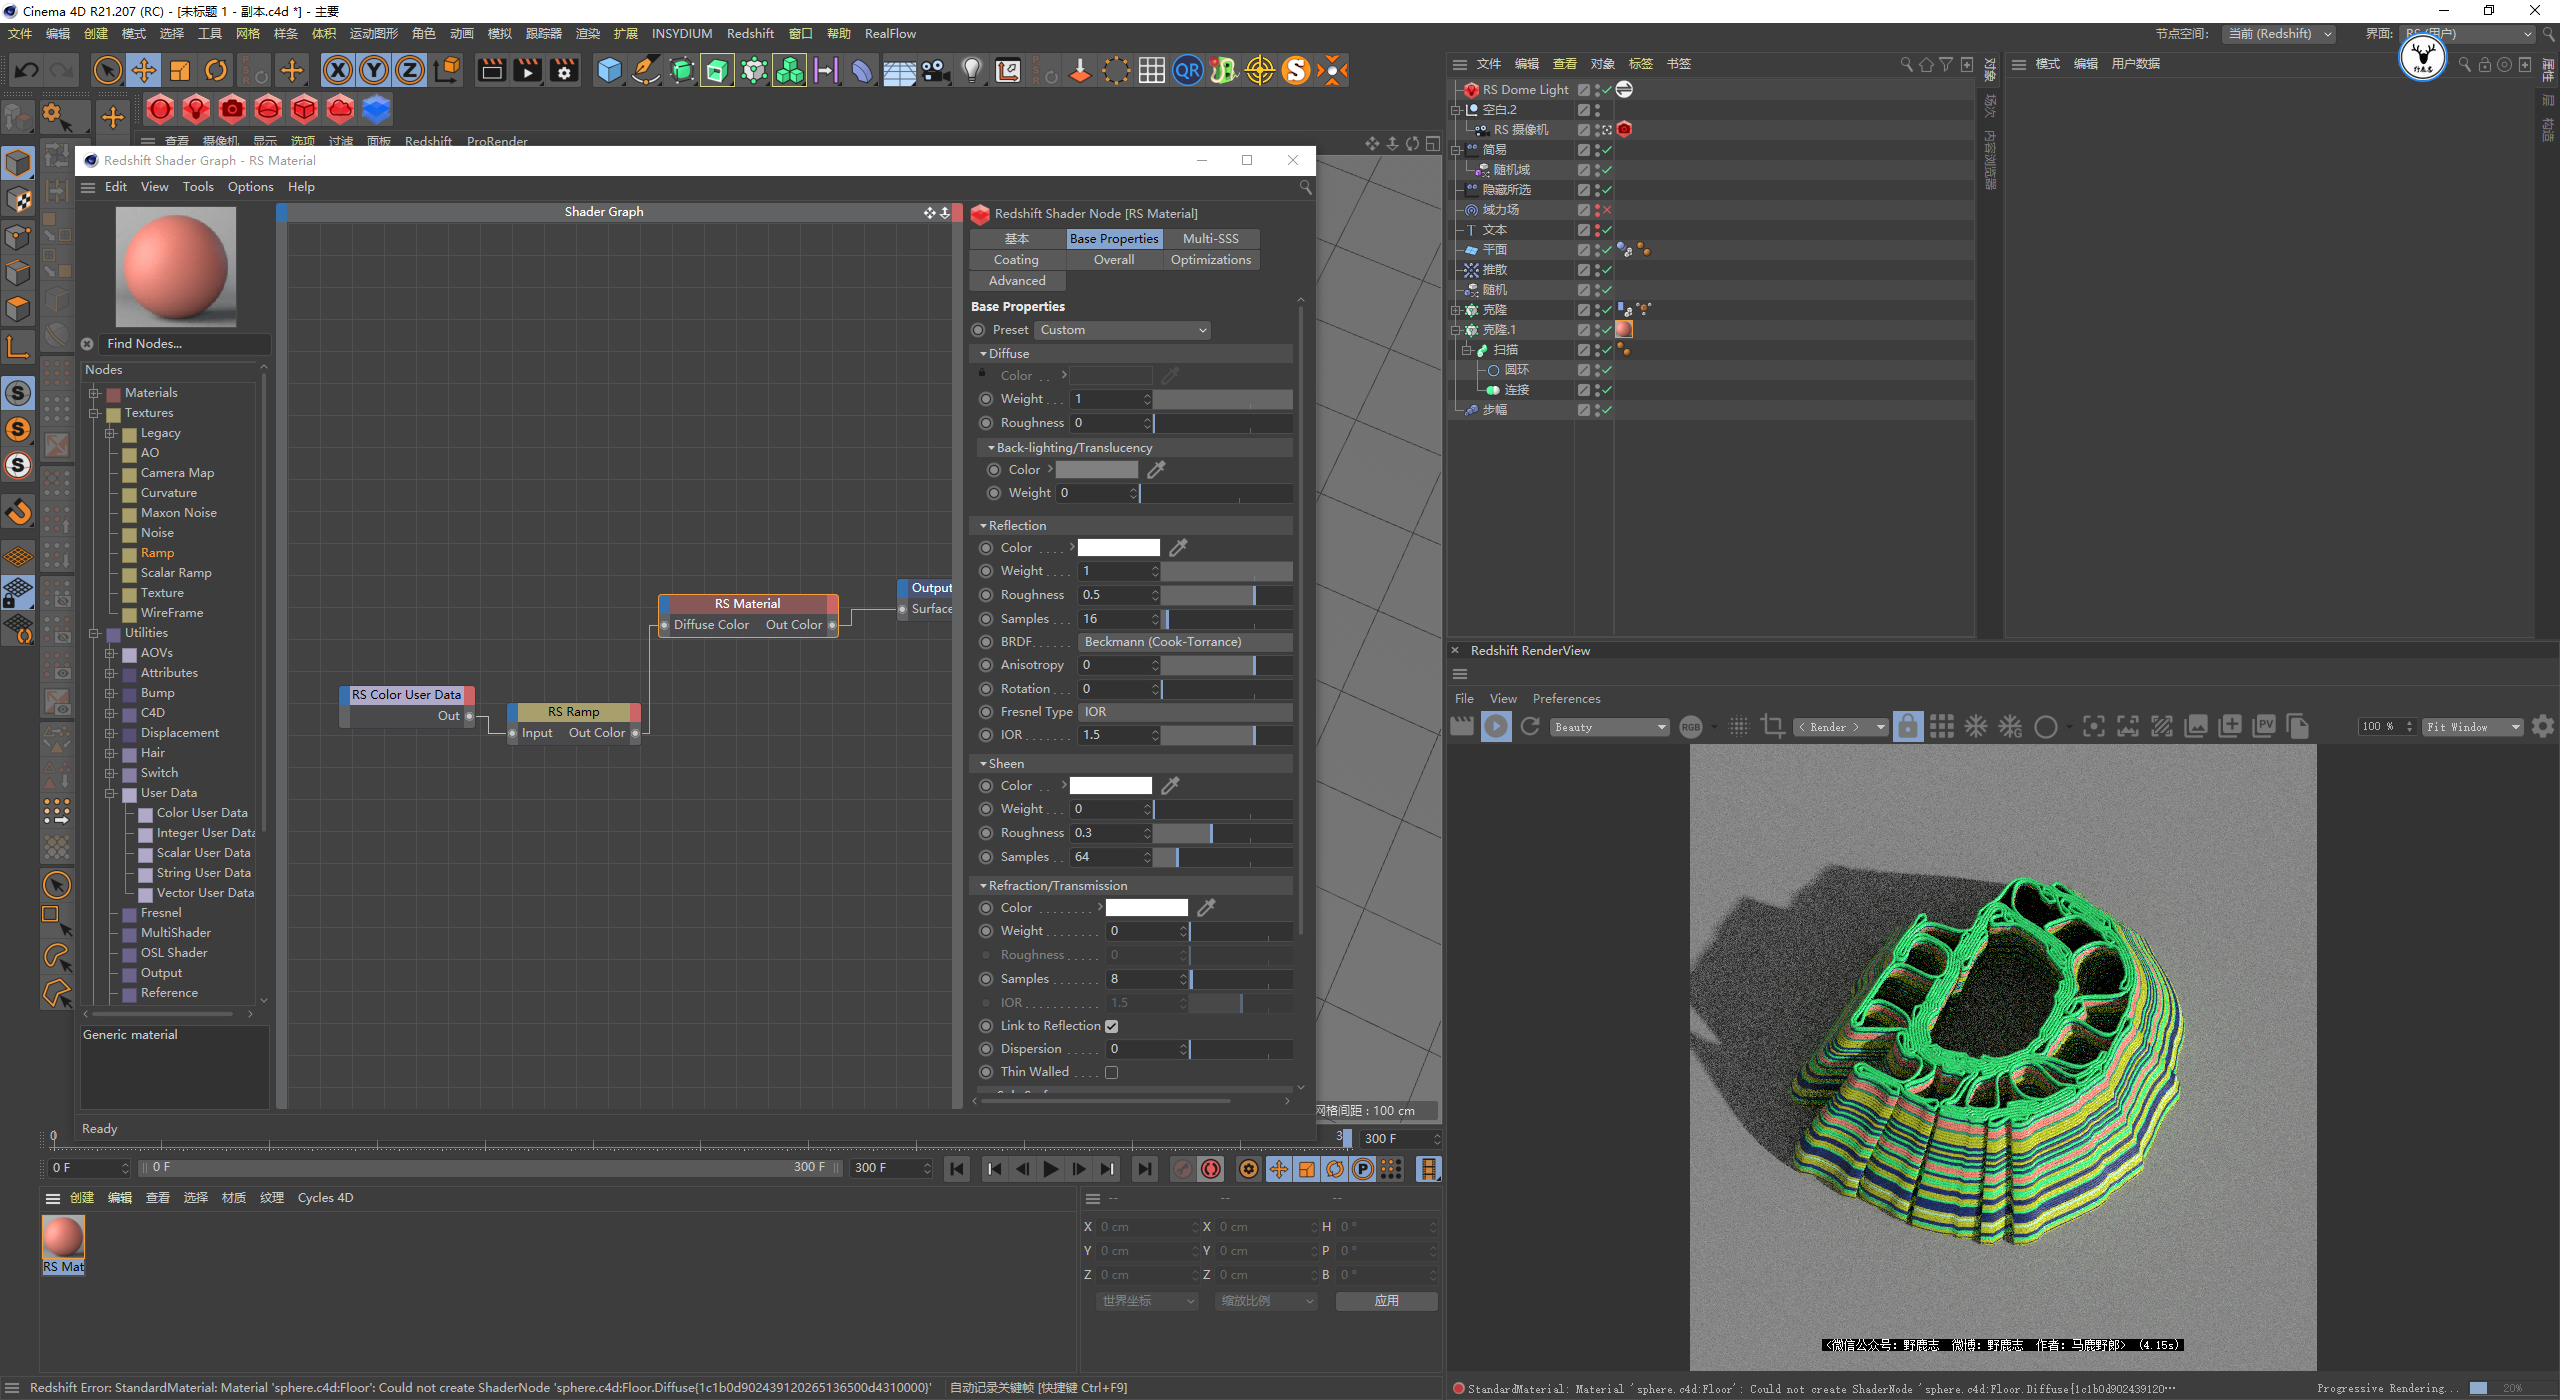Open the Redshift menu in menu bar
The image size is (2560, 1400).
750,34
